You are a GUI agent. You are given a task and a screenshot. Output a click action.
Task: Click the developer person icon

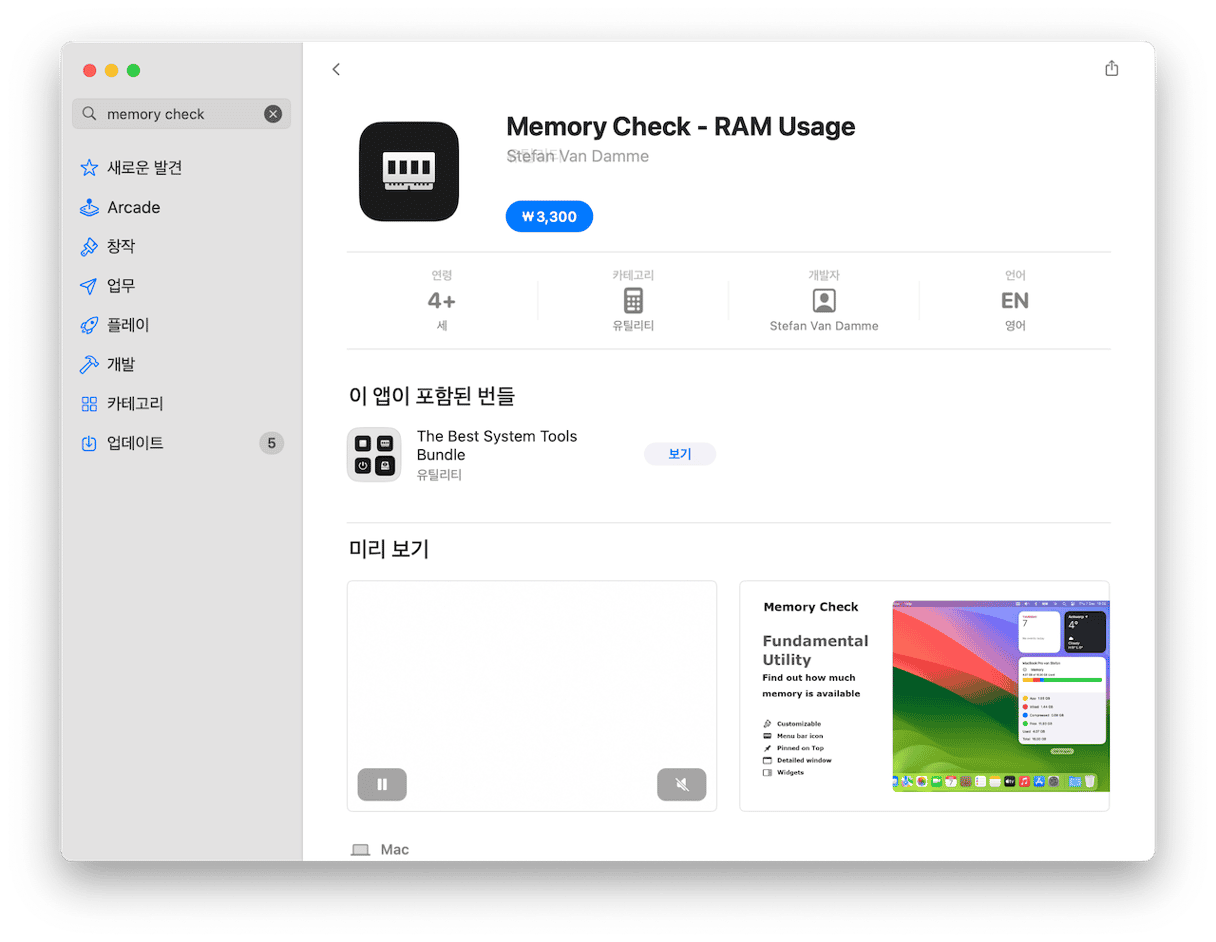tap(824, 301)
